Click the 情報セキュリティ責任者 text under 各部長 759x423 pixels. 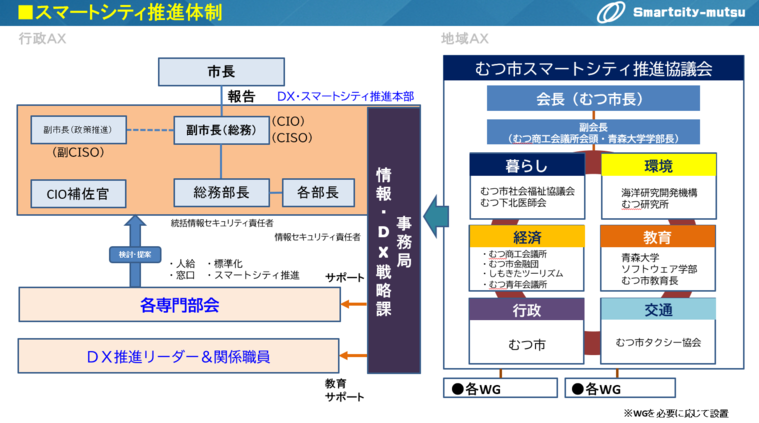pyautogui.click(x=318, y=237)
